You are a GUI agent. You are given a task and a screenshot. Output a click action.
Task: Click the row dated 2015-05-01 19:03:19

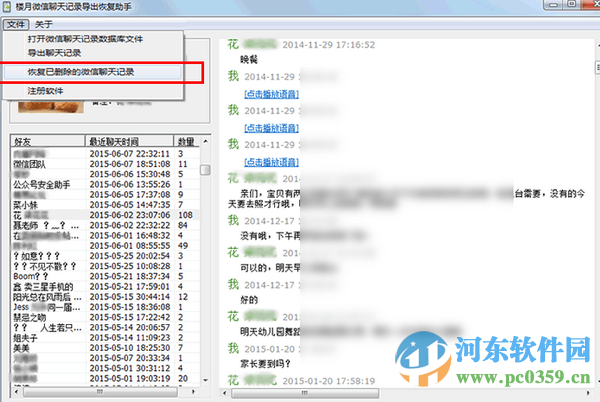point(105,378)
